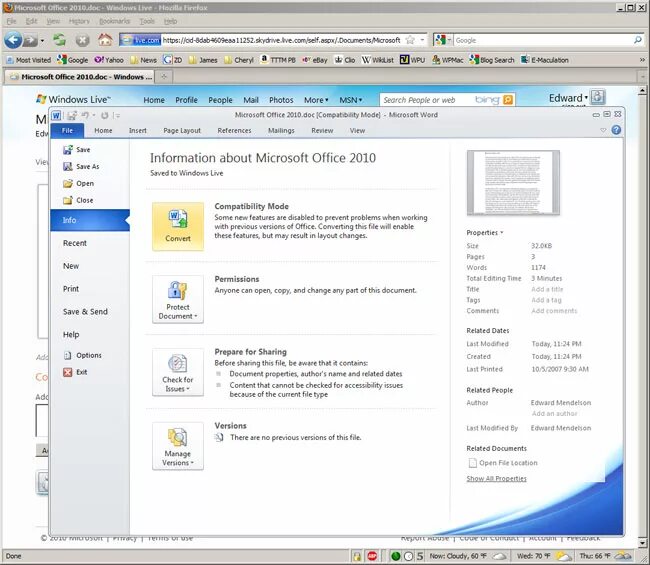The width and height of the screenshot is (650, 565).
Task: Expand the Properties dropdown in Word
Action: (x=485, y=233)
